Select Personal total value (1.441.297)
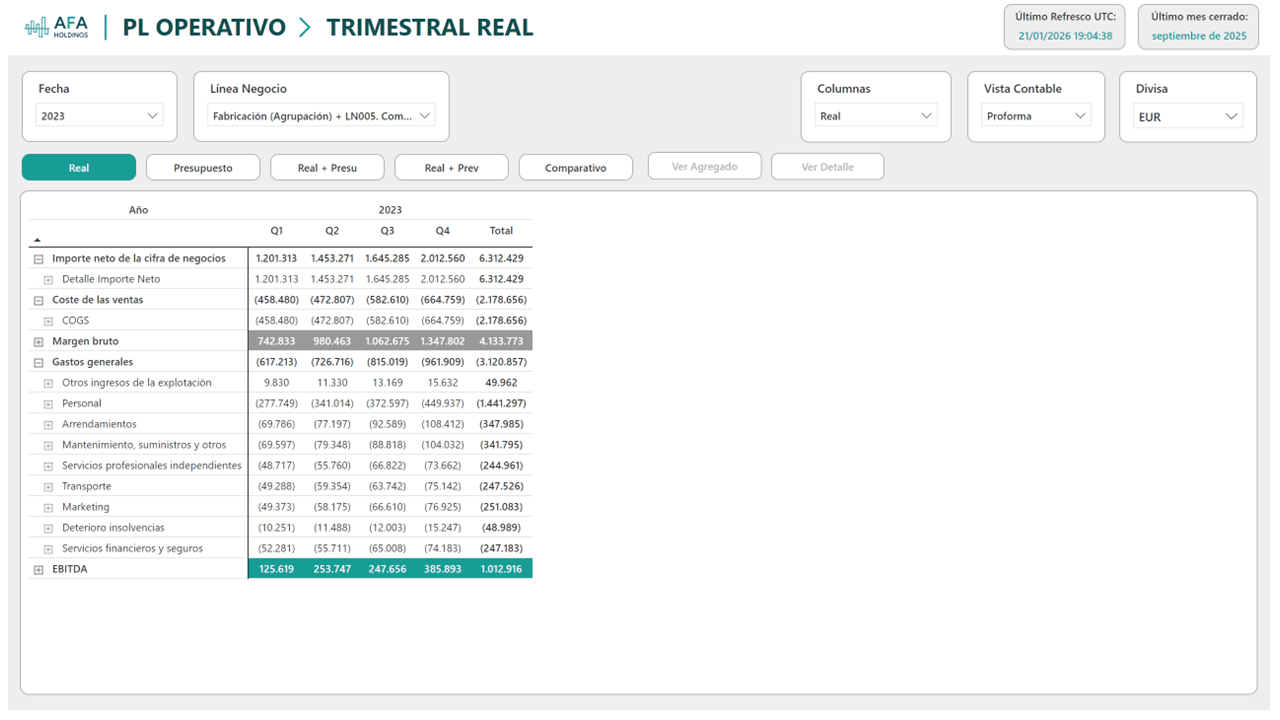The width and height of the screenshot is (1280, 720). [x=503, y=403]
